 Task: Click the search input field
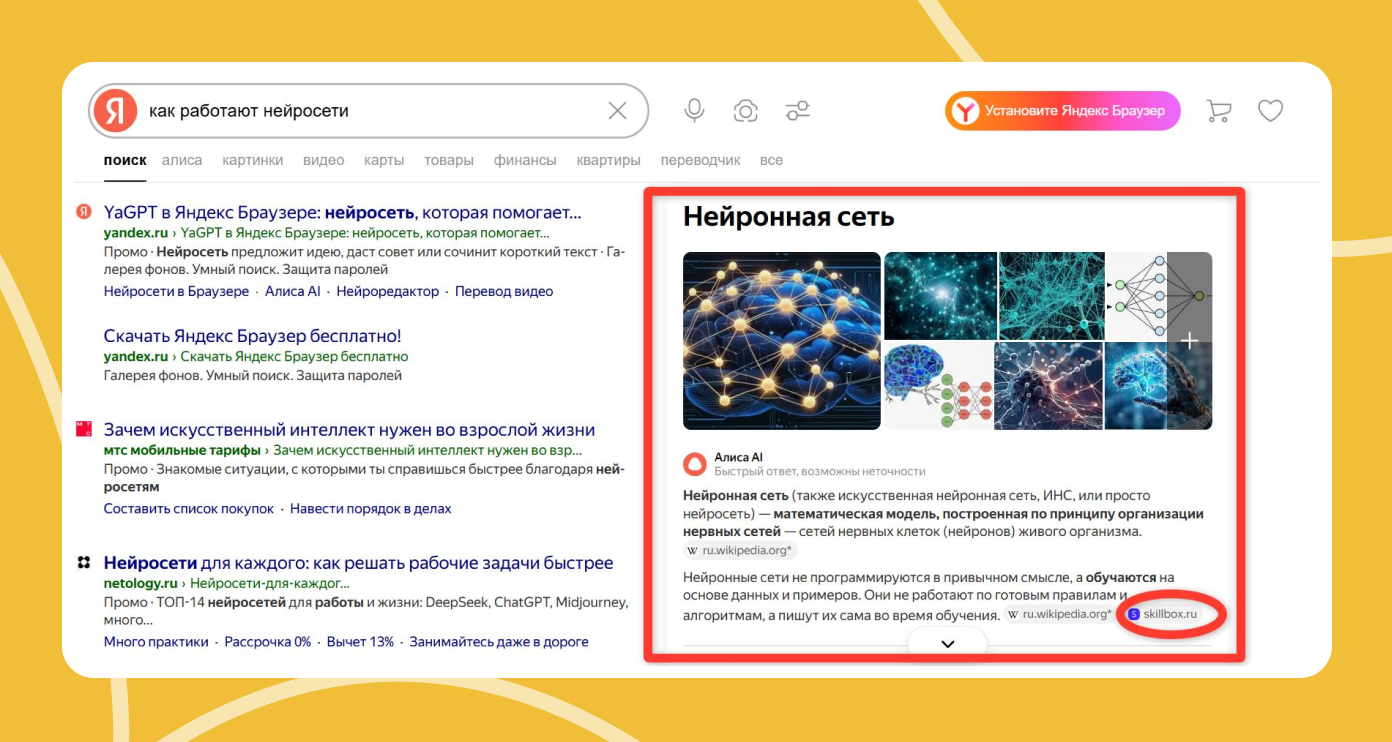pos(370,111)
